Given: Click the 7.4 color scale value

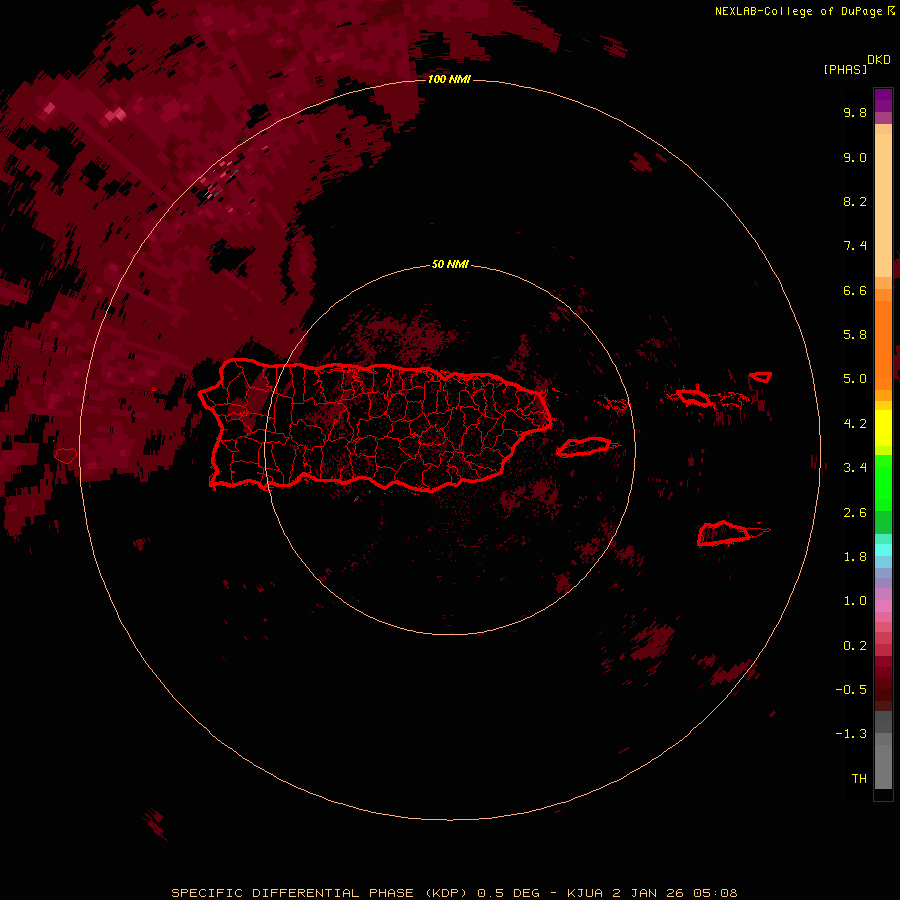Looking at the screenshot, I should 855,246.
